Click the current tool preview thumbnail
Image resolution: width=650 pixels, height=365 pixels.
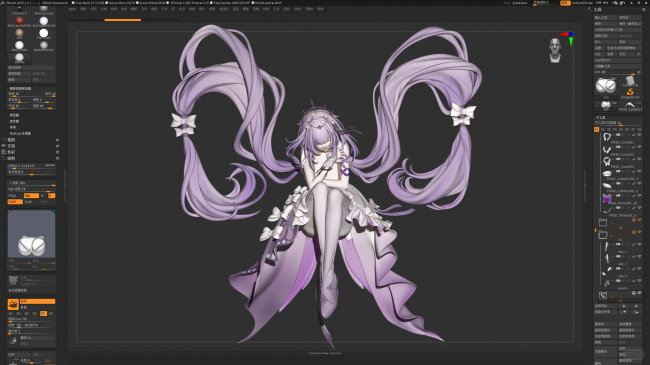[32, 234]
